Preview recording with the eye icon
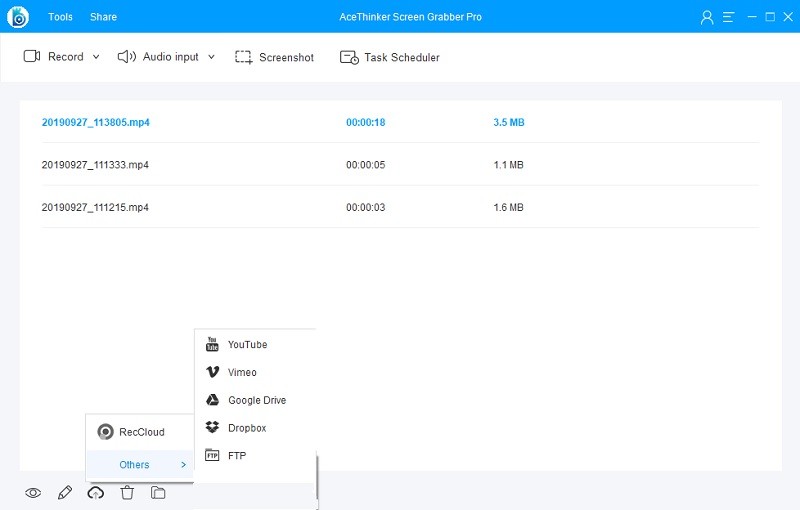Screen dimensions: 800x510 pos(33,492)
